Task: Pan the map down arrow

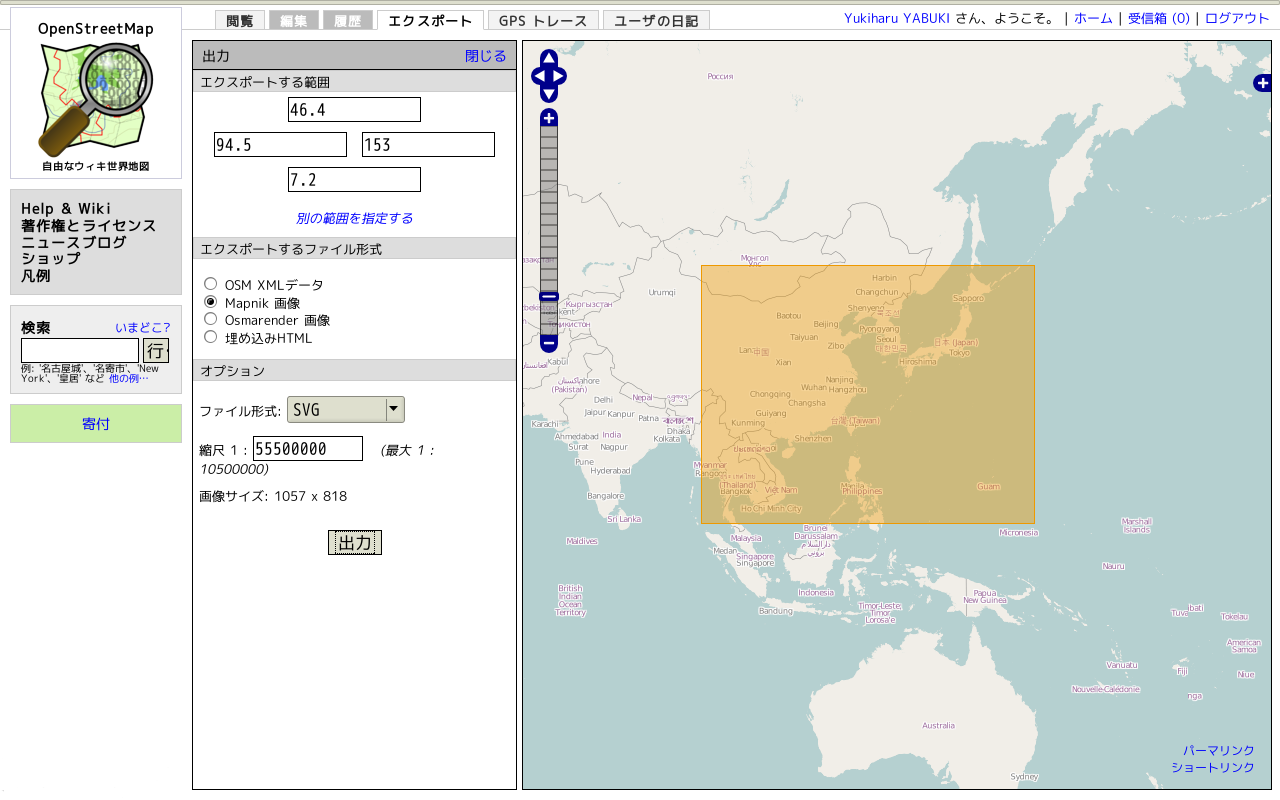Action: (x=549, y=94)
